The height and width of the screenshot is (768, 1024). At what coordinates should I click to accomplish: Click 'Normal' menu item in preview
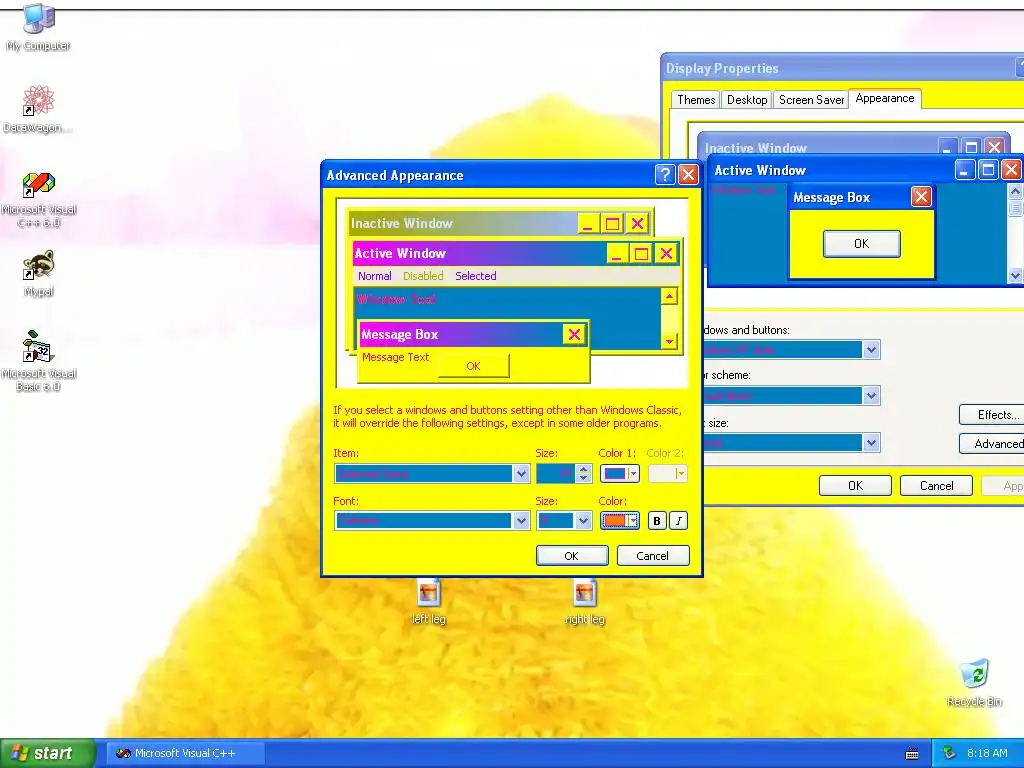(x=375, y=276)
